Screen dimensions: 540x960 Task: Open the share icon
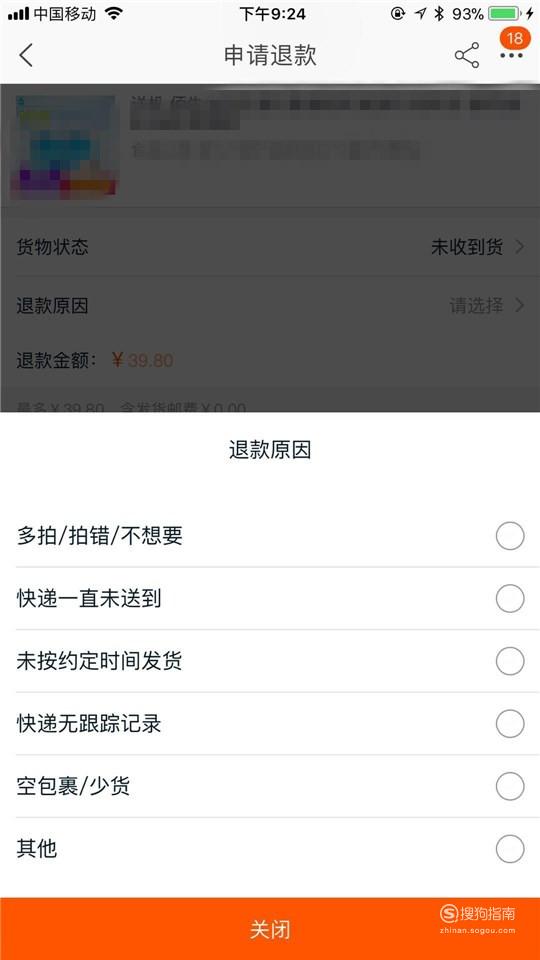(467, 56)
